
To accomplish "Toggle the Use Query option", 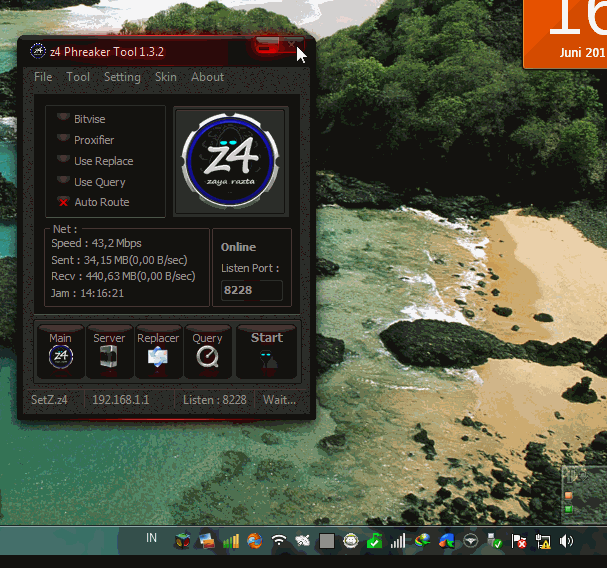I will pos(63,181).
